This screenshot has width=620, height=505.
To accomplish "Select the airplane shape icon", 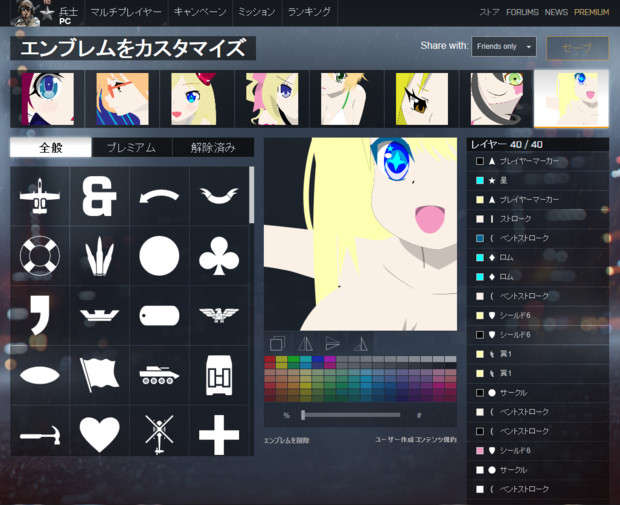I will coord(39,196).
